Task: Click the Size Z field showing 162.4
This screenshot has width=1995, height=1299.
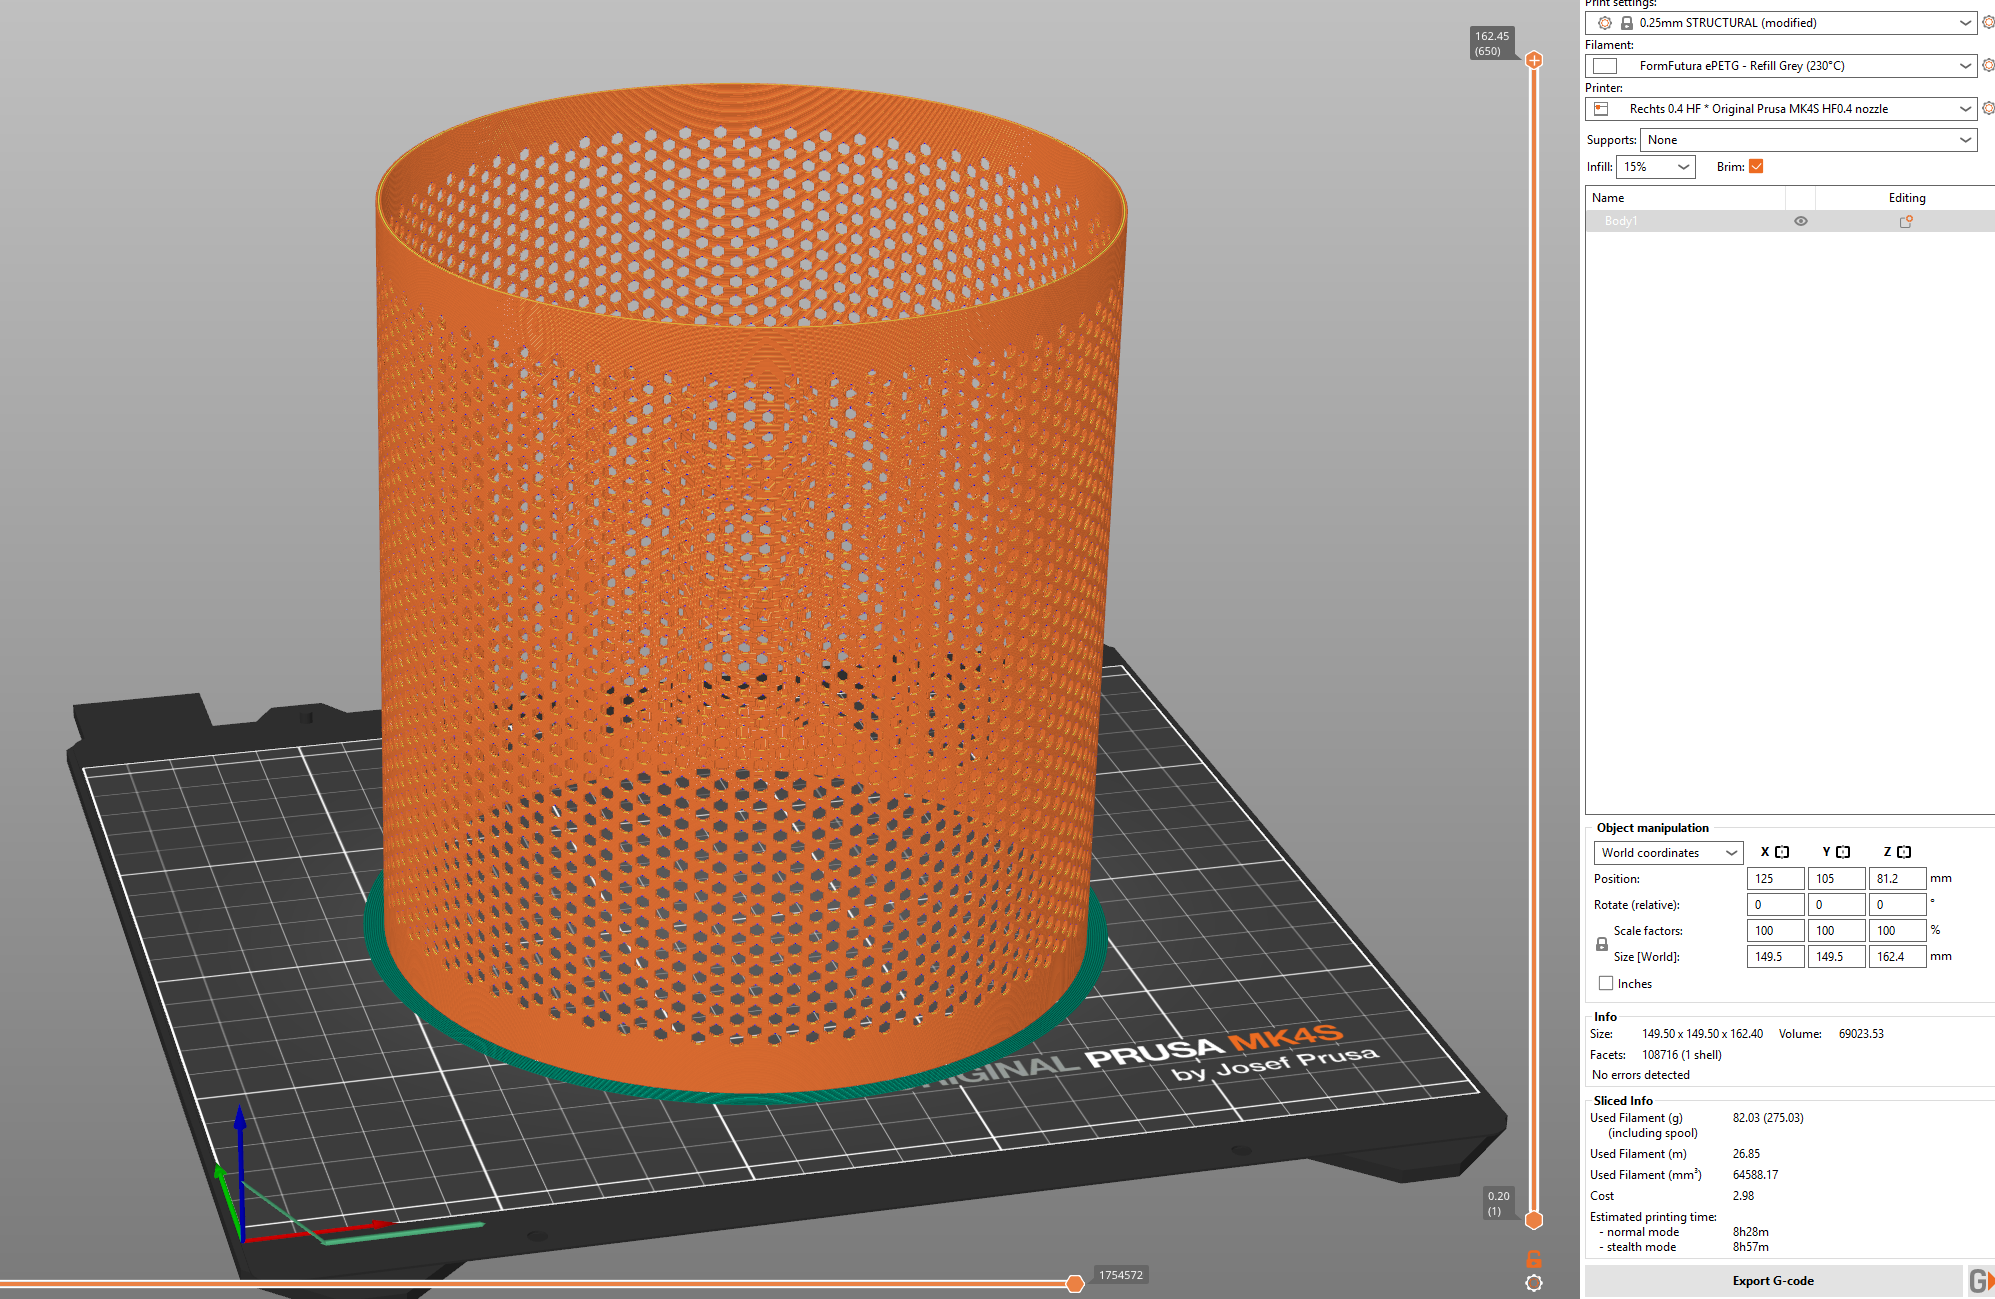Action: pyautogui.click(x=1897, y=957)
